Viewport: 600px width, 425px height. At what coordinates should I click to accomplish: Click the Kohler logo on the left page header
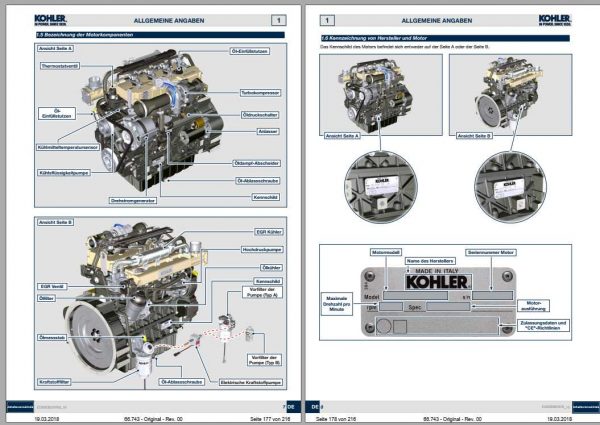tap(51, 20)
